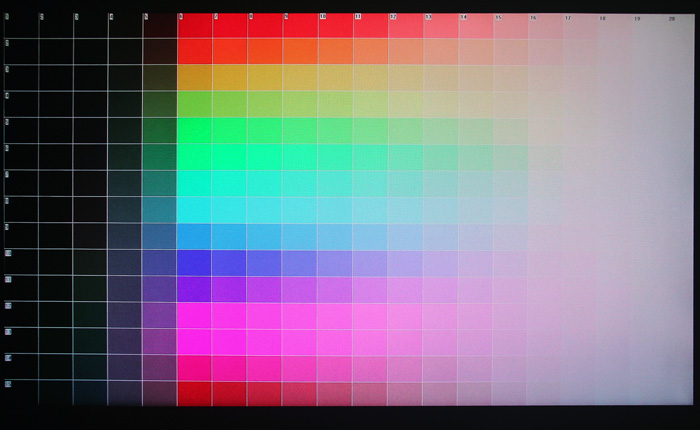This screenshot has height=430, width=700.
Task: Select the deep blue swatch, row 10 column 6
Action: point(194,262)
